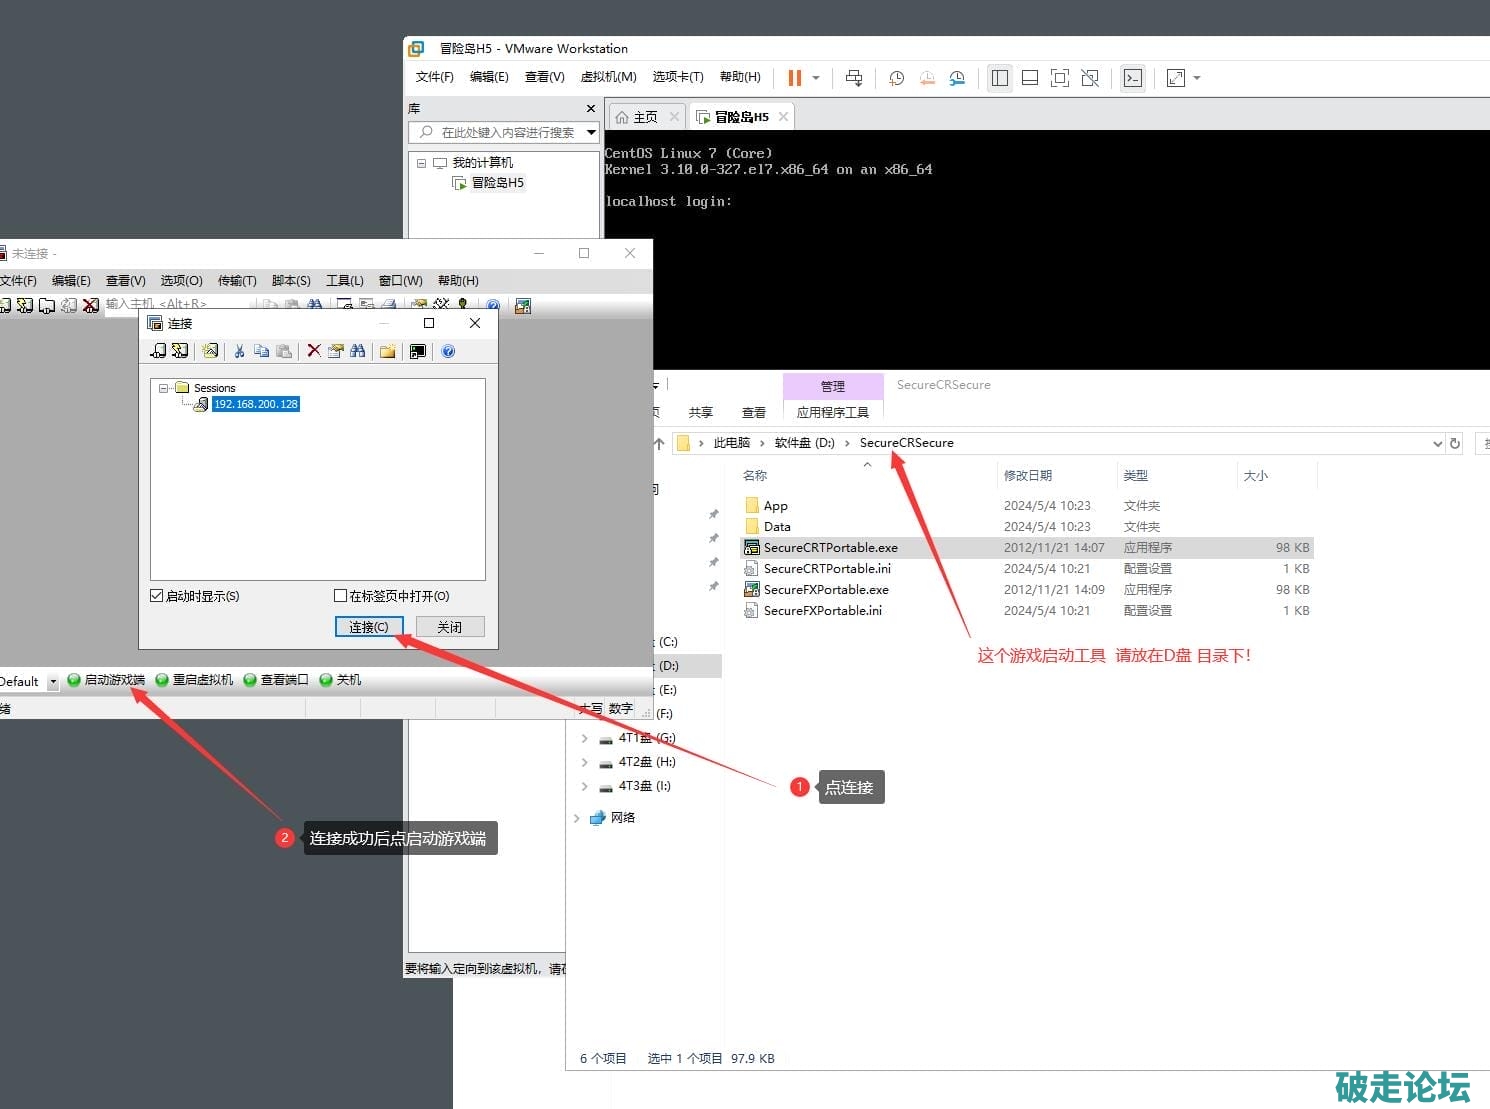The height and width of the screenshot is (1109, 1490).
Task: Open the 虚拟机(M) menu in VMware
Action: tap(608, 77)
